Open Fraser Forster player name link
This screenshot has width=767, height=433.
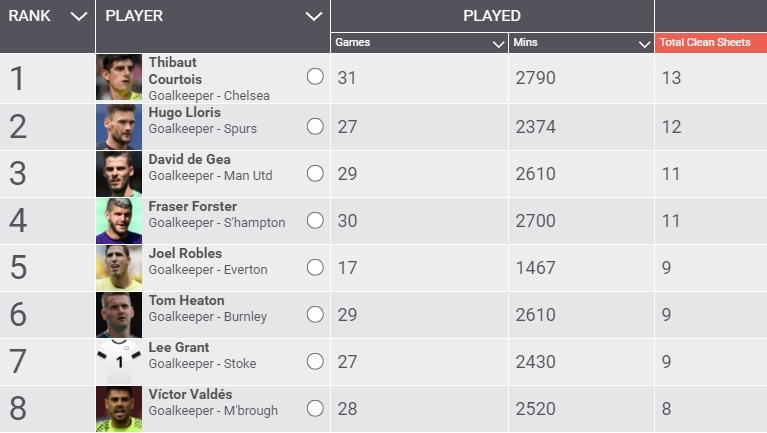[x=193, y=206]
